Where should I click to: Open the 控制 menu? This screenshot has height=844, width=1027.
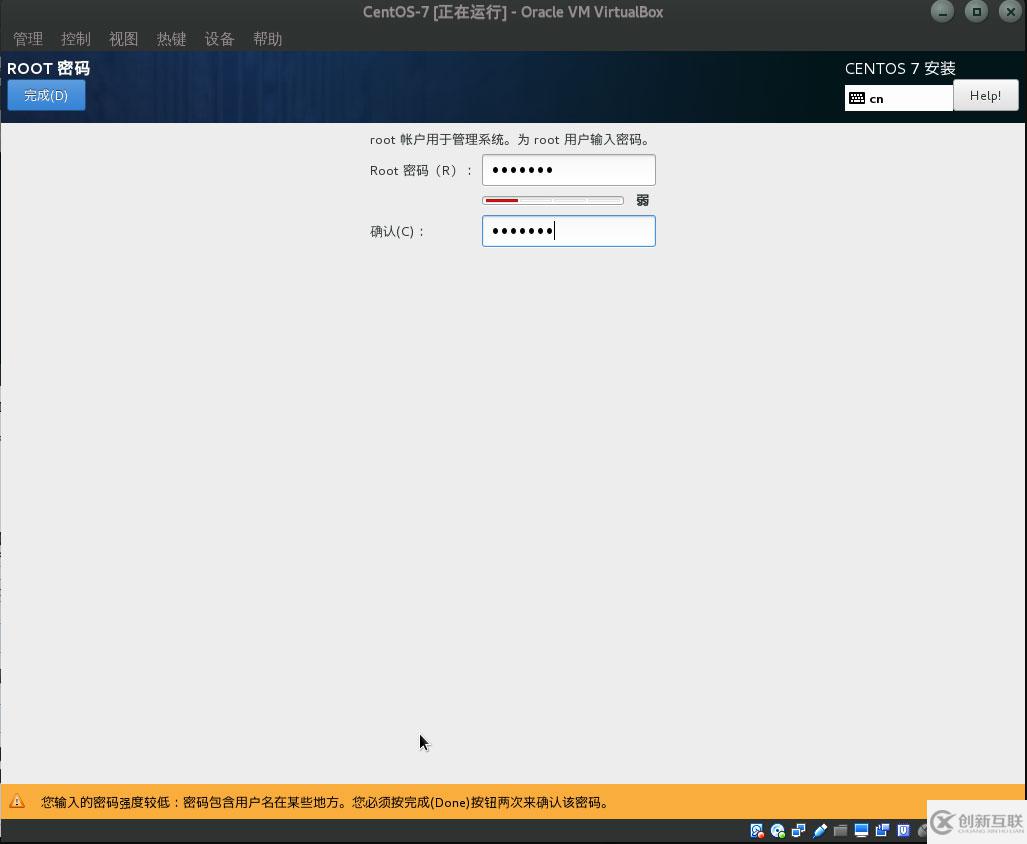click(x=76, y=39)
